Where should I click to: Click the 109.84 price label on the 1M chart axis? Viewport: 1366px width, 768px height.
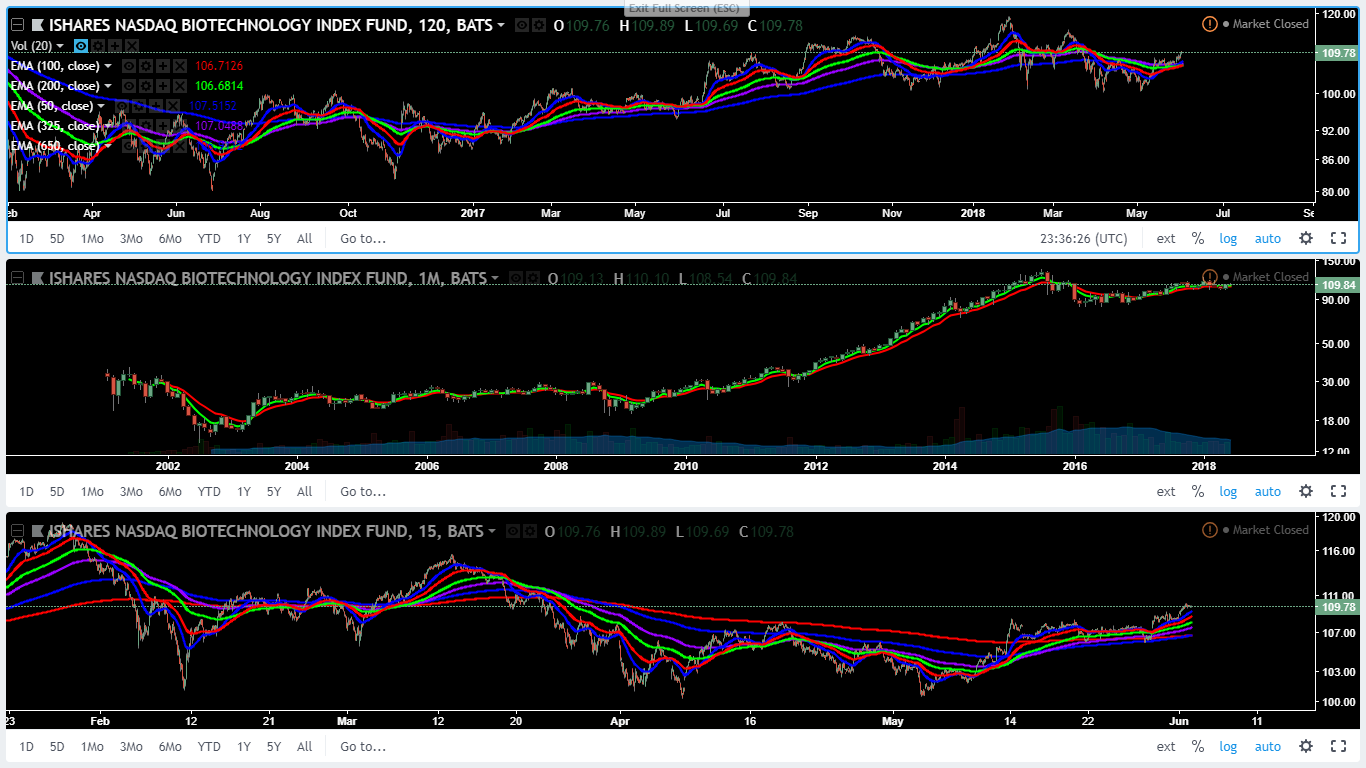coord(1335,285)
